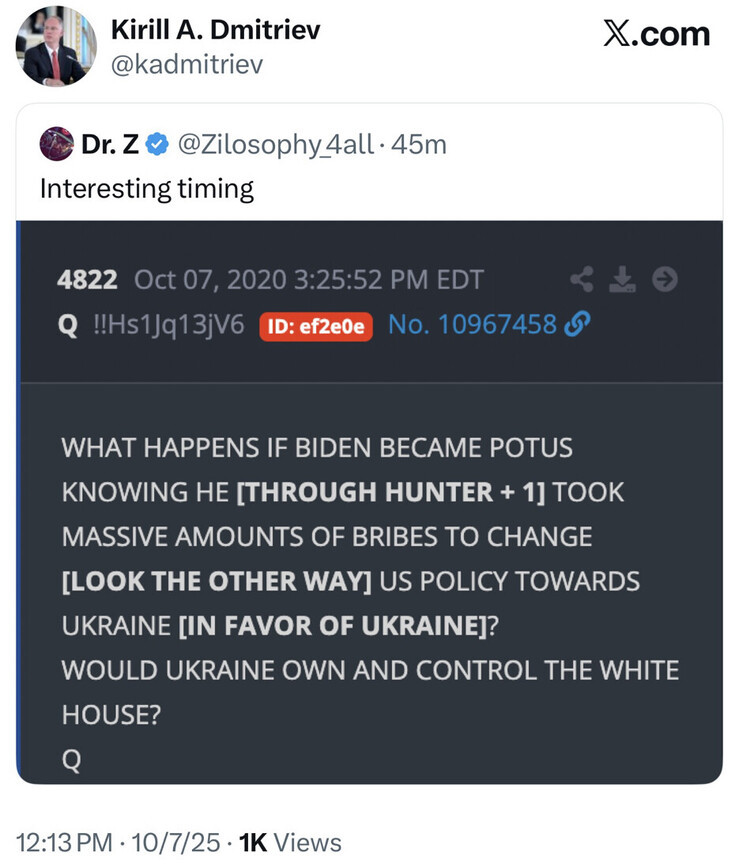Click Dr. Z's blue verified badge
Viewport: 739px width, 867px height.
point(157,145)
